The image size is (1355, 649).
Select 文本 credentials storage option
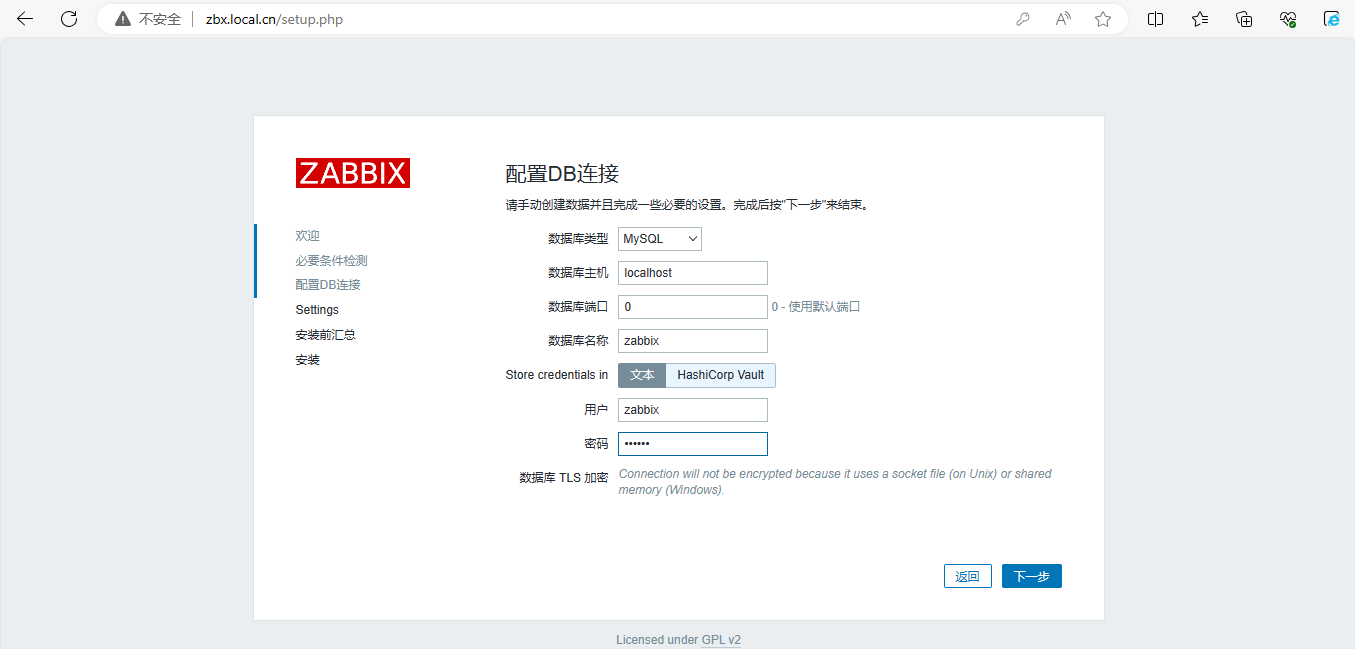(642, 375)
